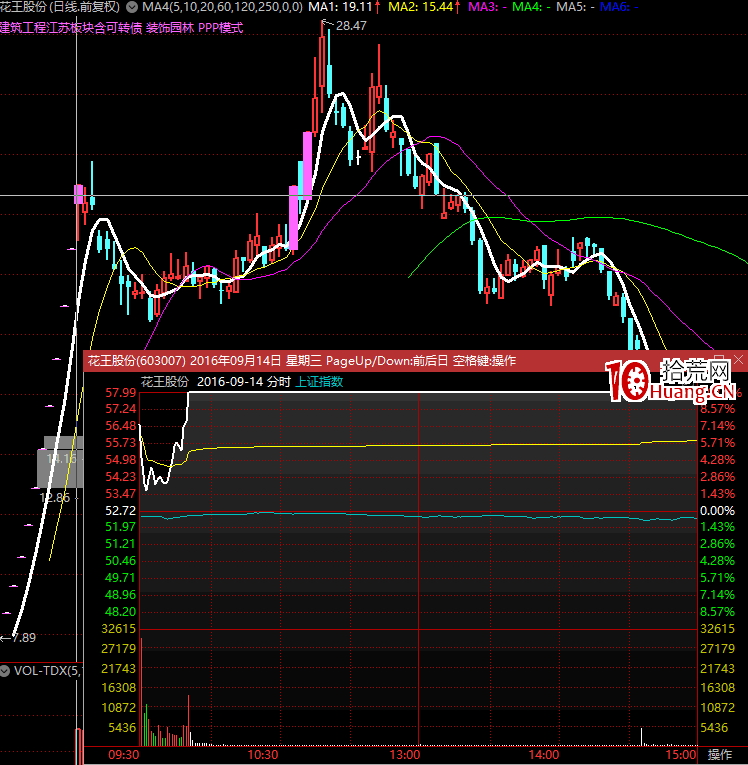
Task: Click the green MA4 indicator label
Action: click(526, 7)
